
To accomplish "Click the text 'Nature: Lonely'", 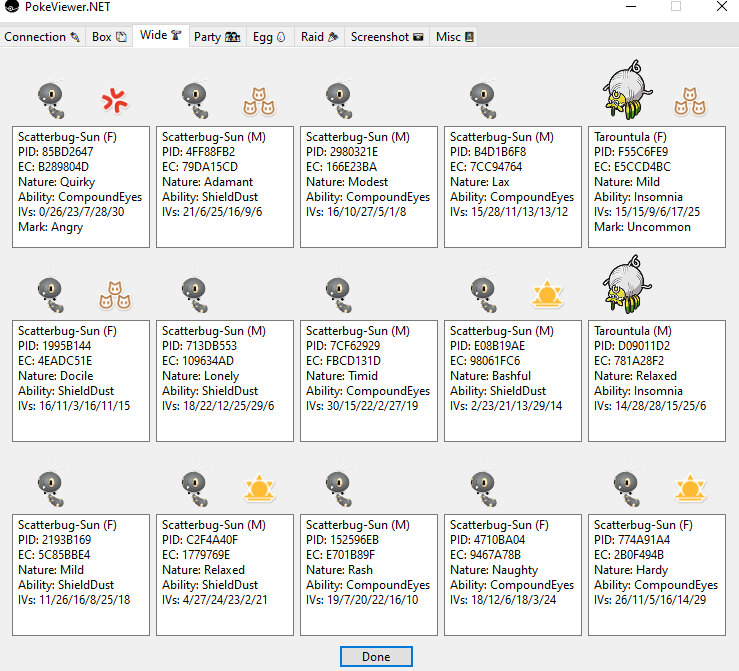I will point(200,376).
